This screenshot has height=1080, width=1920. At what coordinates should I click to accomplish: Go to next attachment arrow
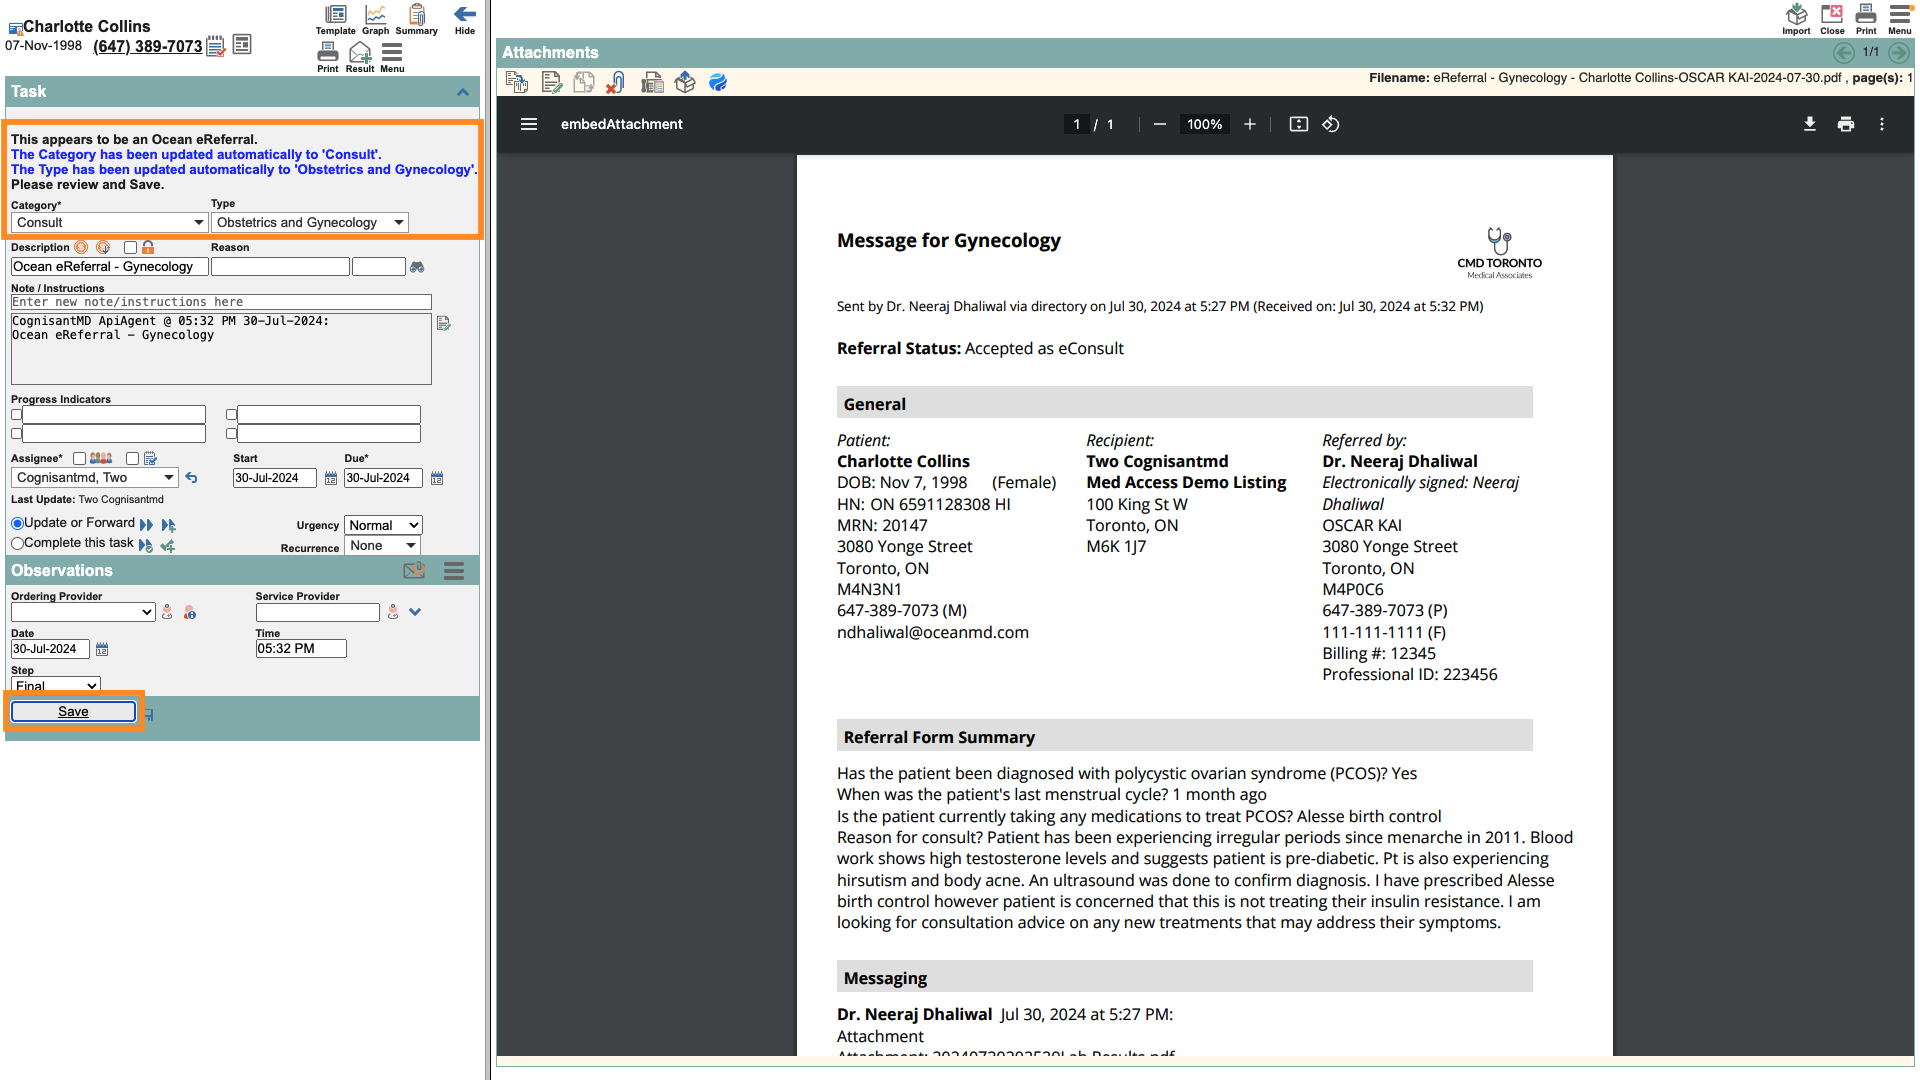tap(1898, 52)
